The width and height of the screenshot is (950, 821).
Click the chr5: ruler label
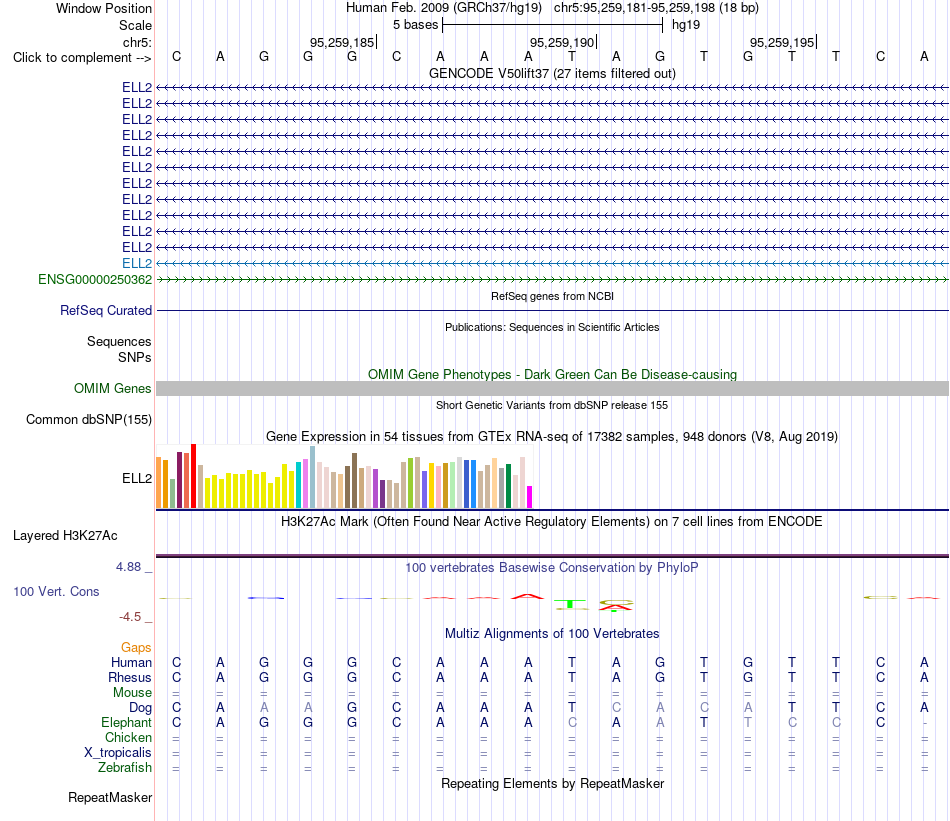(137, 42)
